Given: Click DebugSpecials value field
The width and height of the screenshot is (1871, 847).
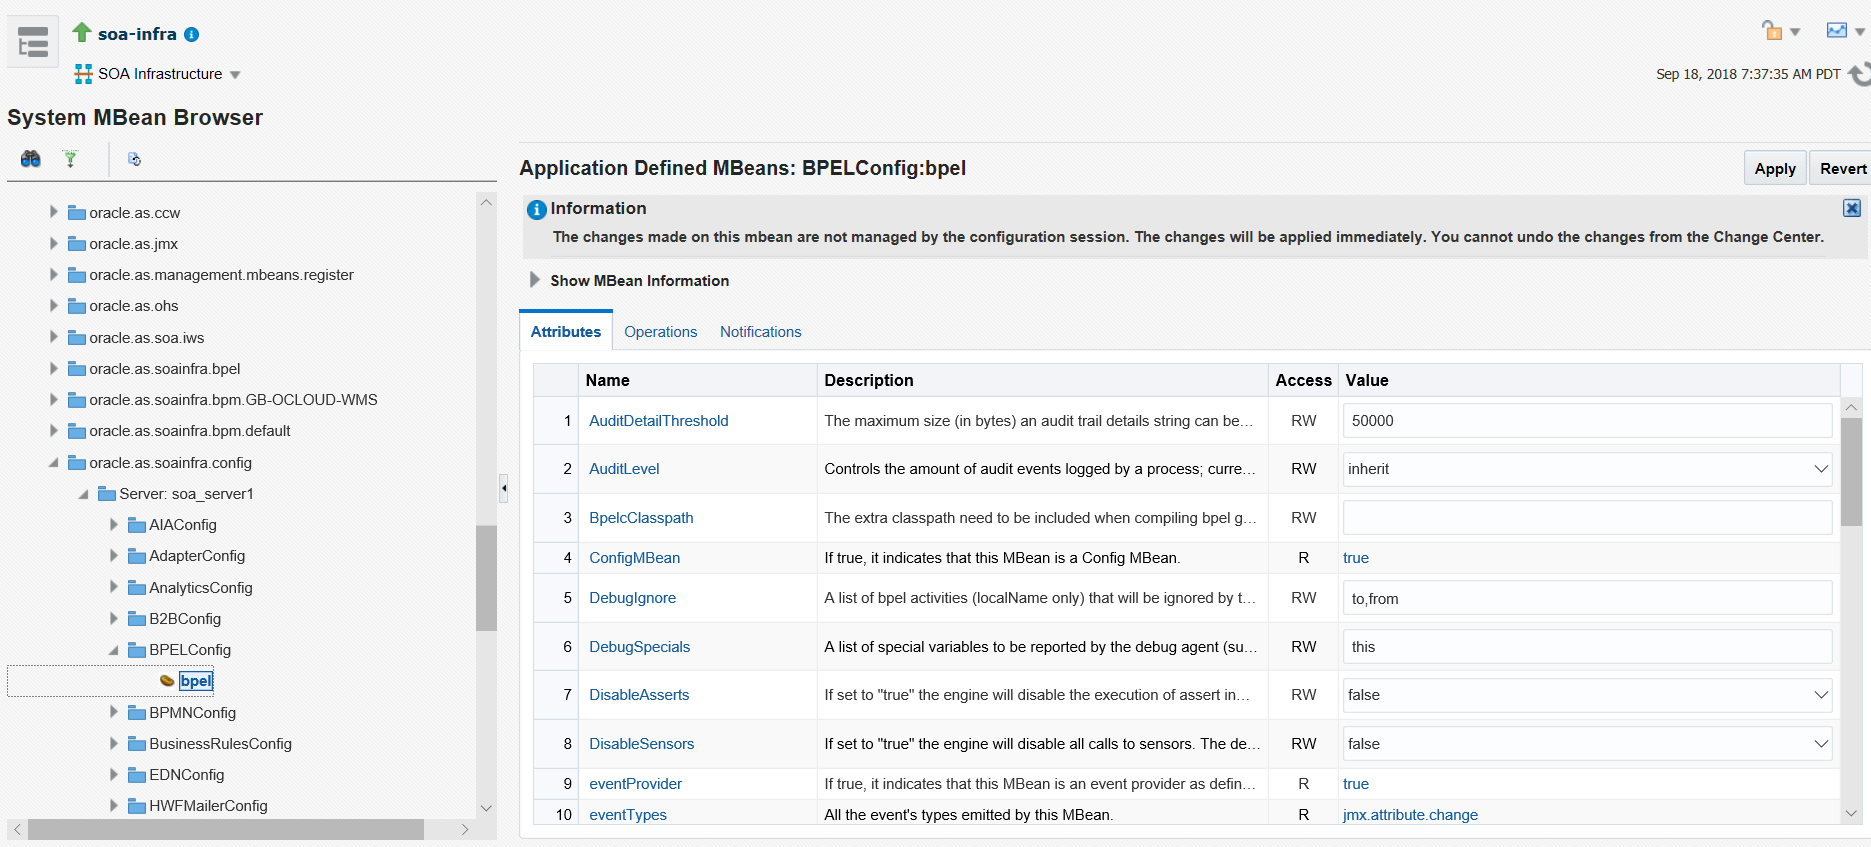Looking at the screenshot, I should [1587, 647].
